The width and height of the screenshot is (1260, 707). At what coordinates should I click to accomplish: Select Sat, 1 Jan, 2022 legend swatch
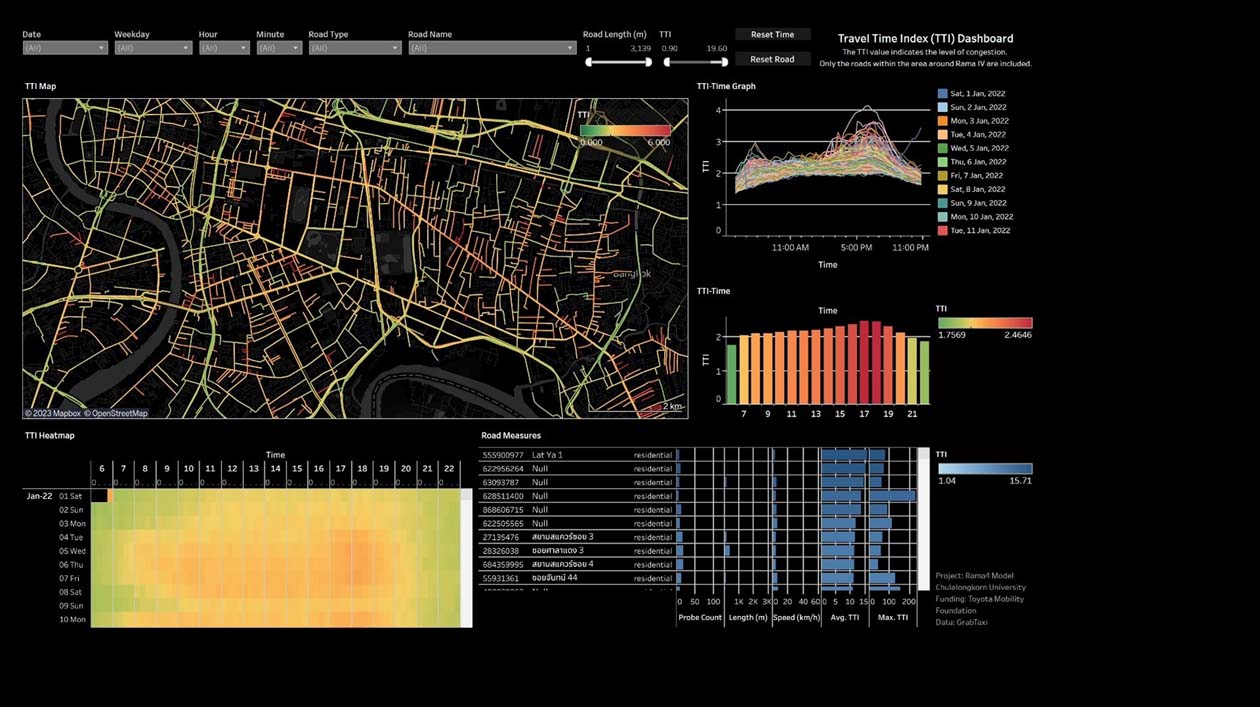pos(943,93)
